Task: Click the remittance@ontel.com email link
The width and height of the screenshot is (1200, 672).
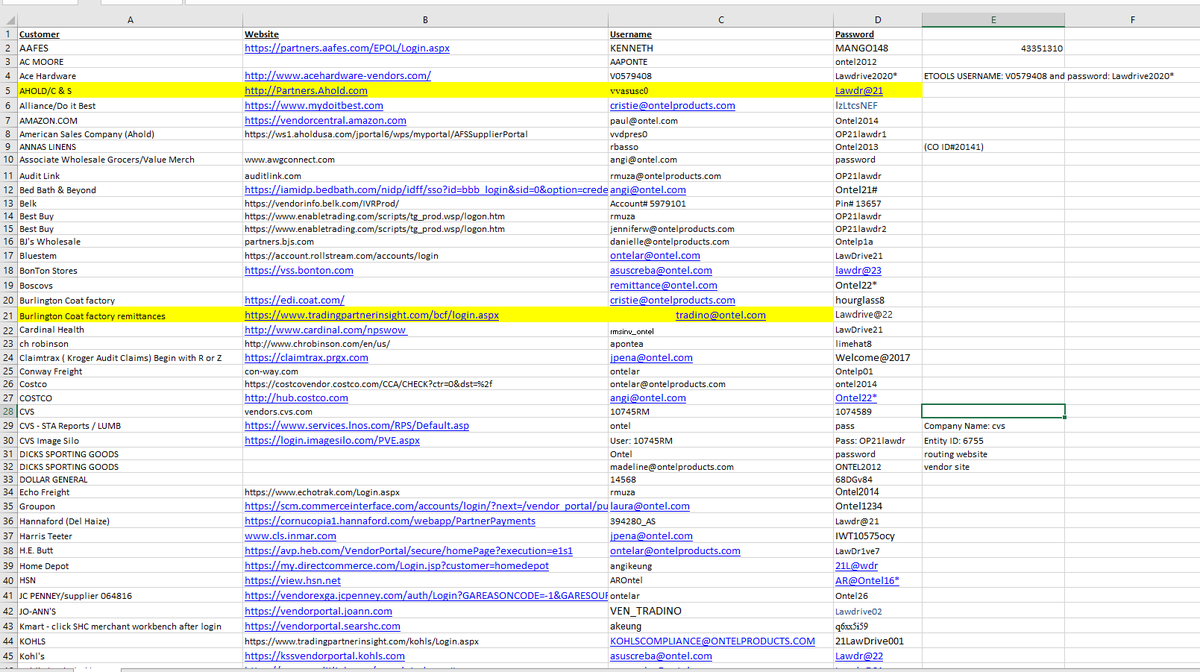Action: 663,285
